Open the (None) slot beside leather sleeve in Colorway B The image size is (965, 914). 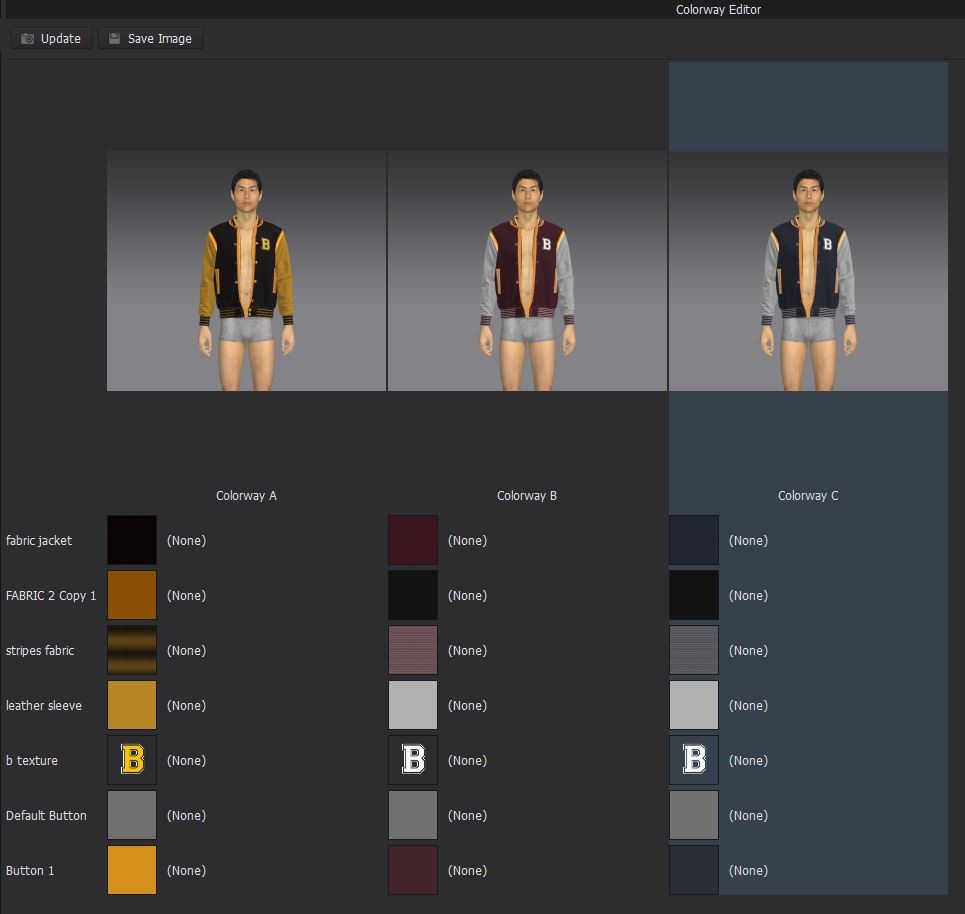[x=468, y=705]
